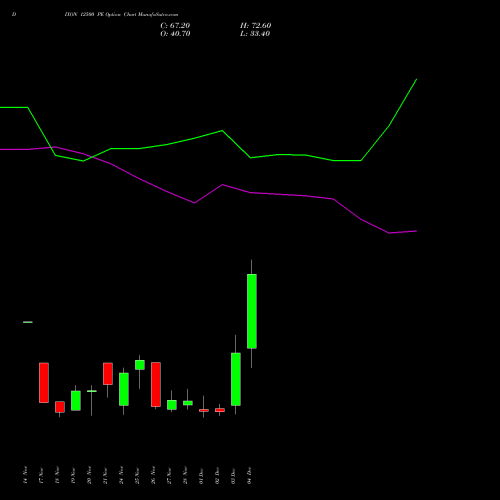Viewport: 500px width, 500px height.
Task: Click the large red 26 Nov candlestick
Action: (x=156, y=384)
